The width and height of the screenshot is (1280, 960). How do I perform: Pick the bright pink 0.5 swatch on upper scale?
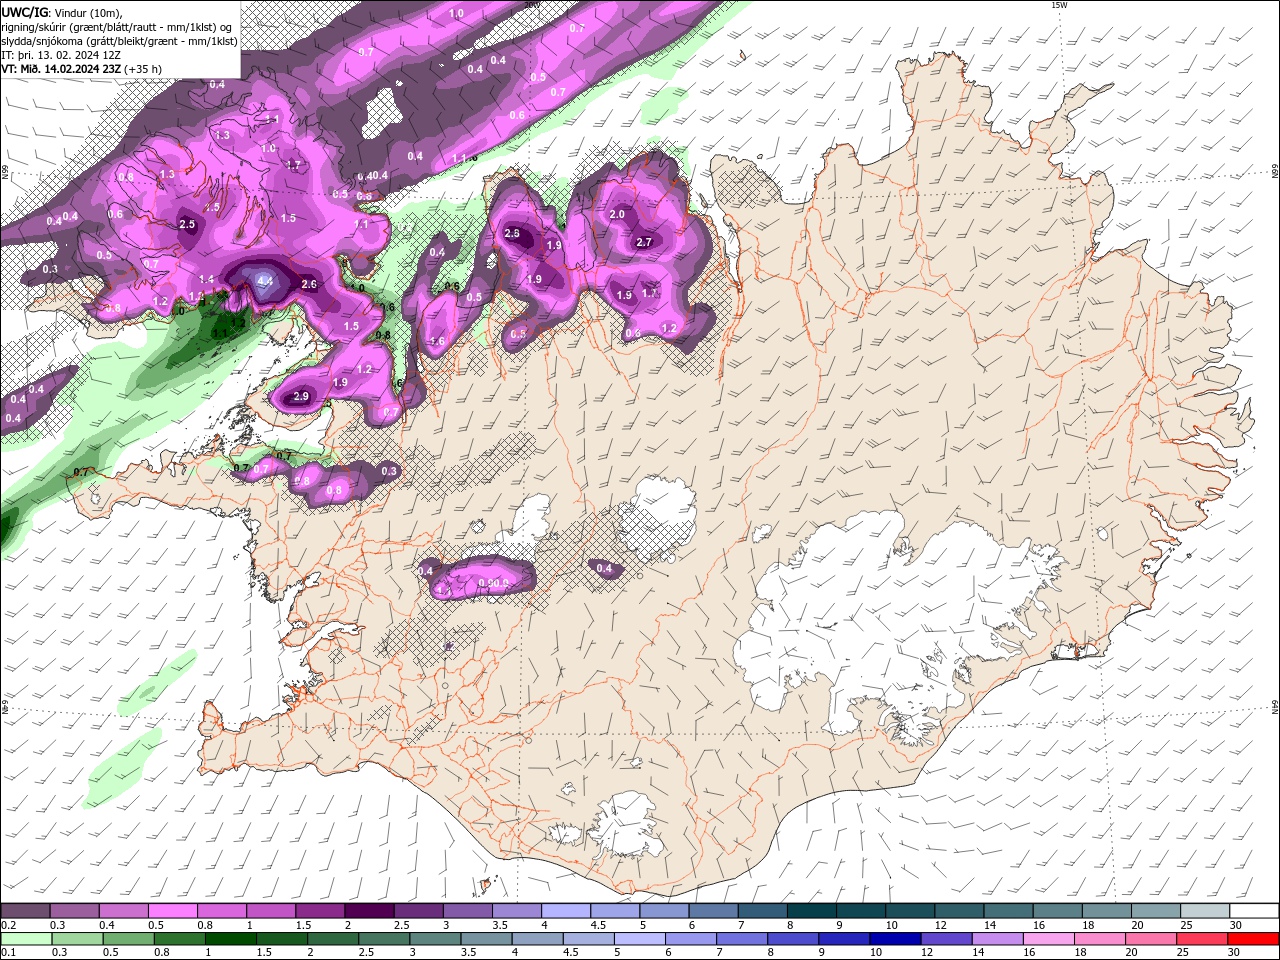(x=174, y=911)
